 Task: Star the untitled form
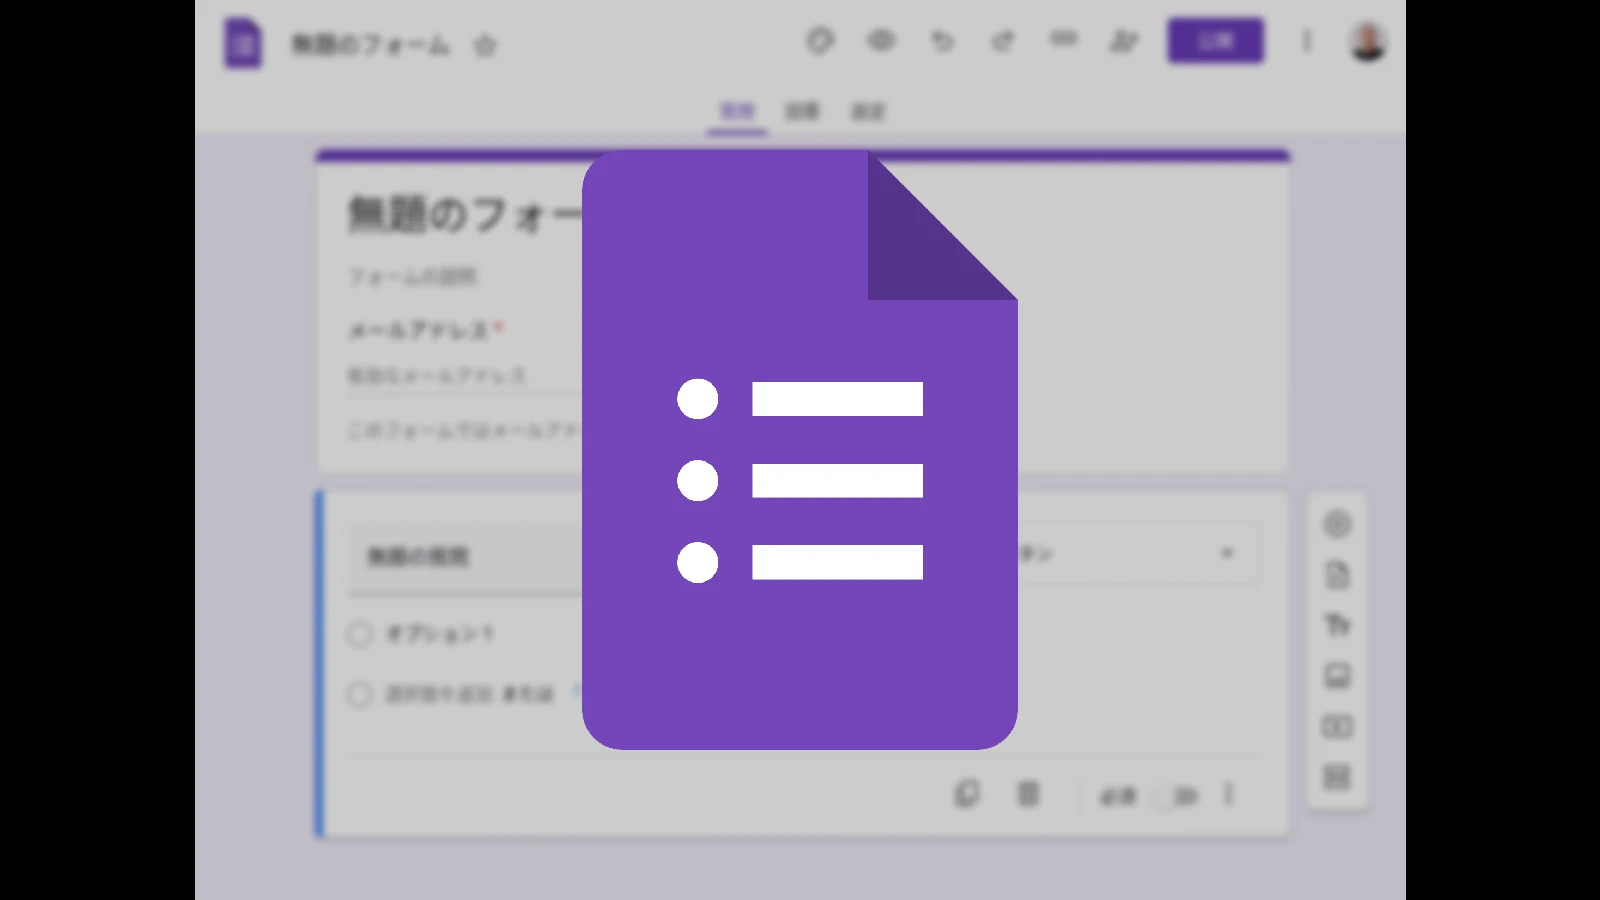pos(485,45)
